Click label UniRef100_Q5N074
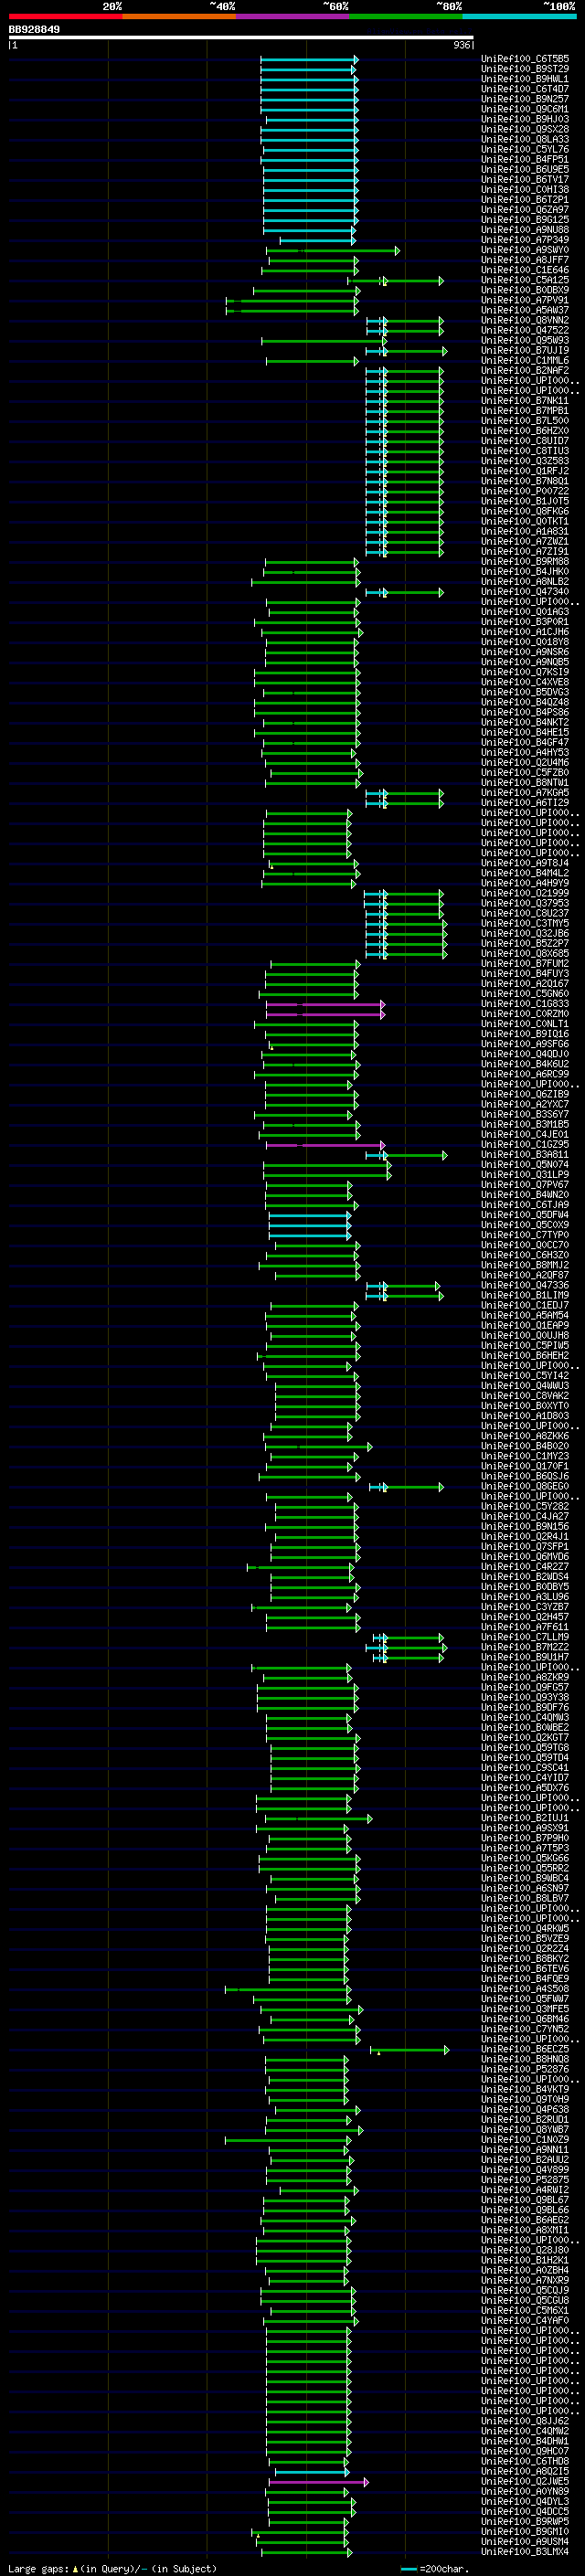 point(525,1164)
